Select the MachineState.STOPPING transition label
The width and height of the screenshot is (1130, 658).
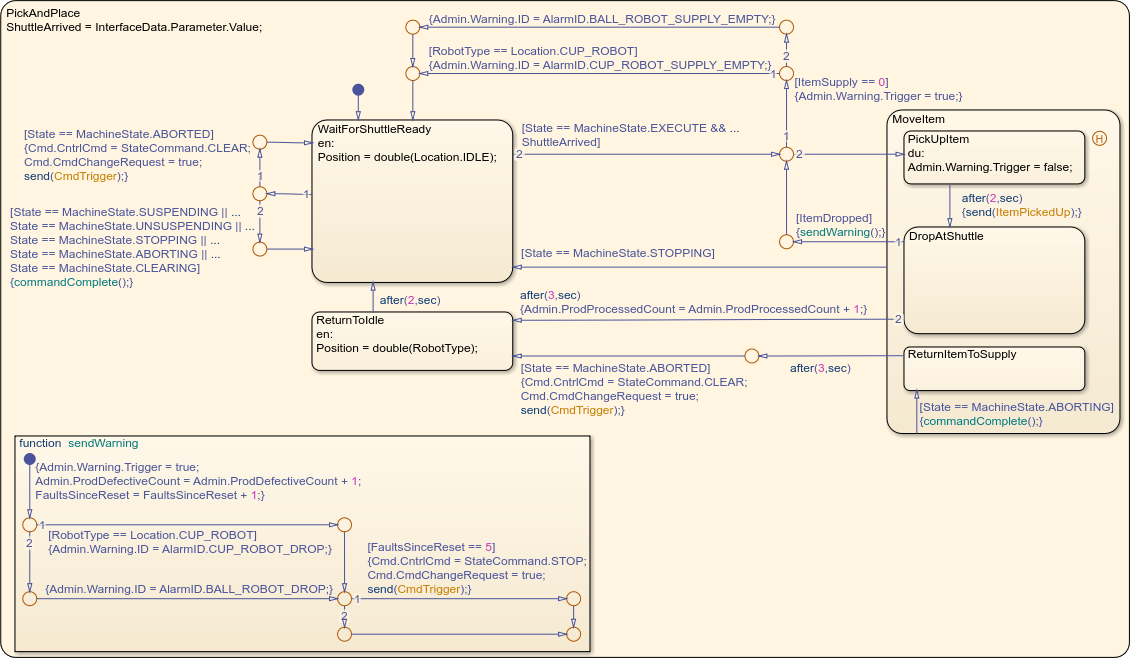(617, 254)
